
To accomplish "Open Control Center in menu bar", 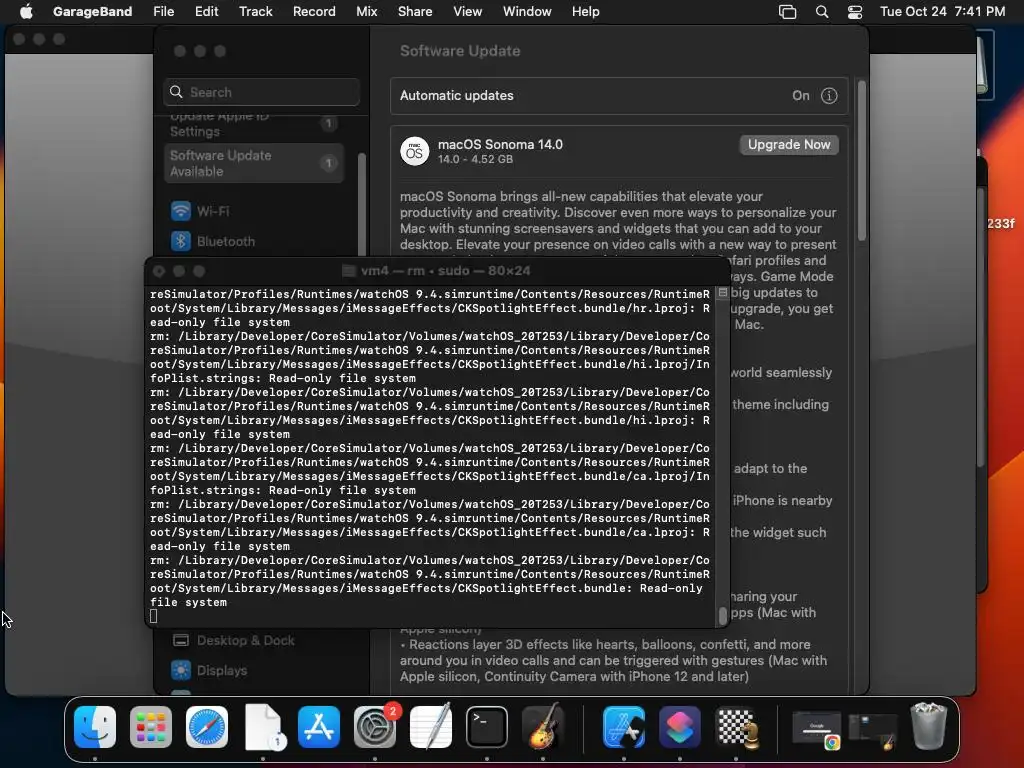I will pyautogui.click(x=855, y=11).
